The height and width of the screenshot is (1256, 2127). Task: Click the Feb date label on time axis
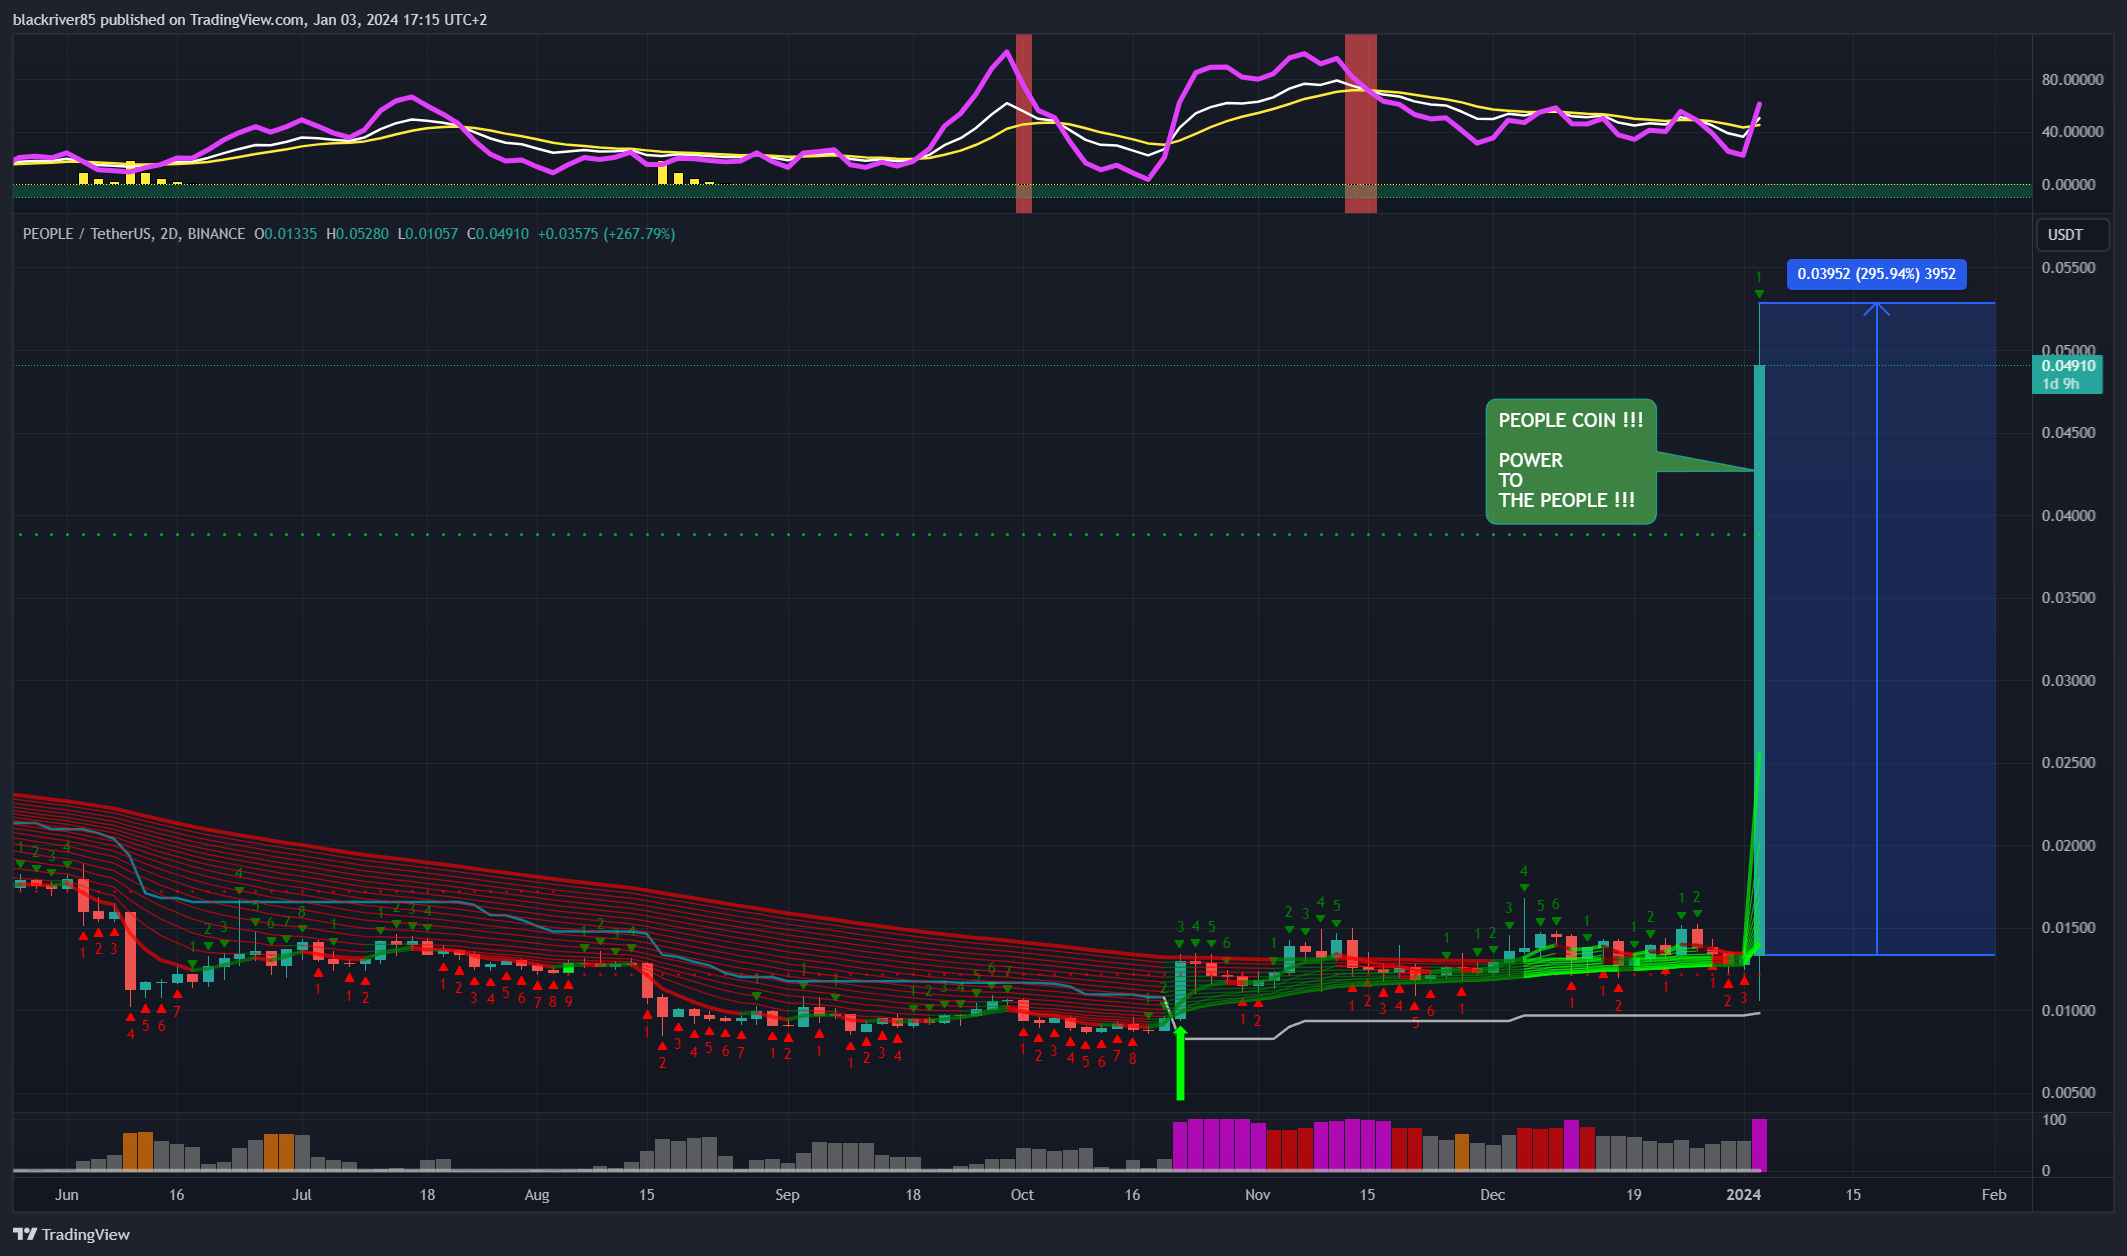1994,1195
